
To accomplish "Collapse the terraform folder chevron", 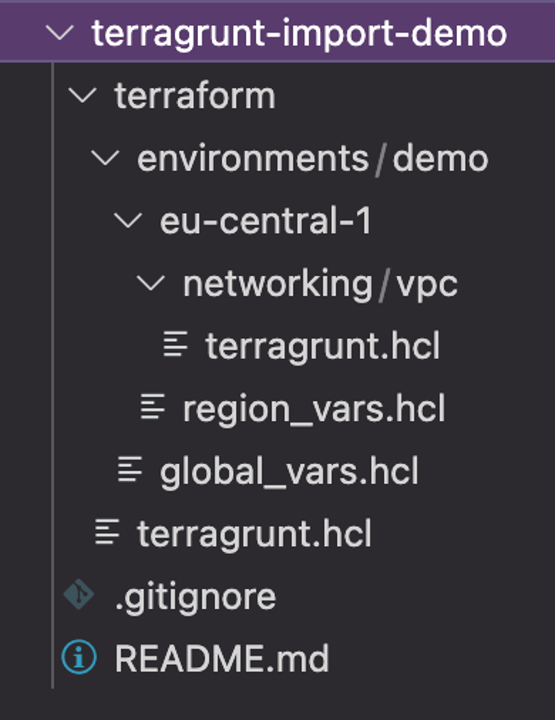I will 82,96.
